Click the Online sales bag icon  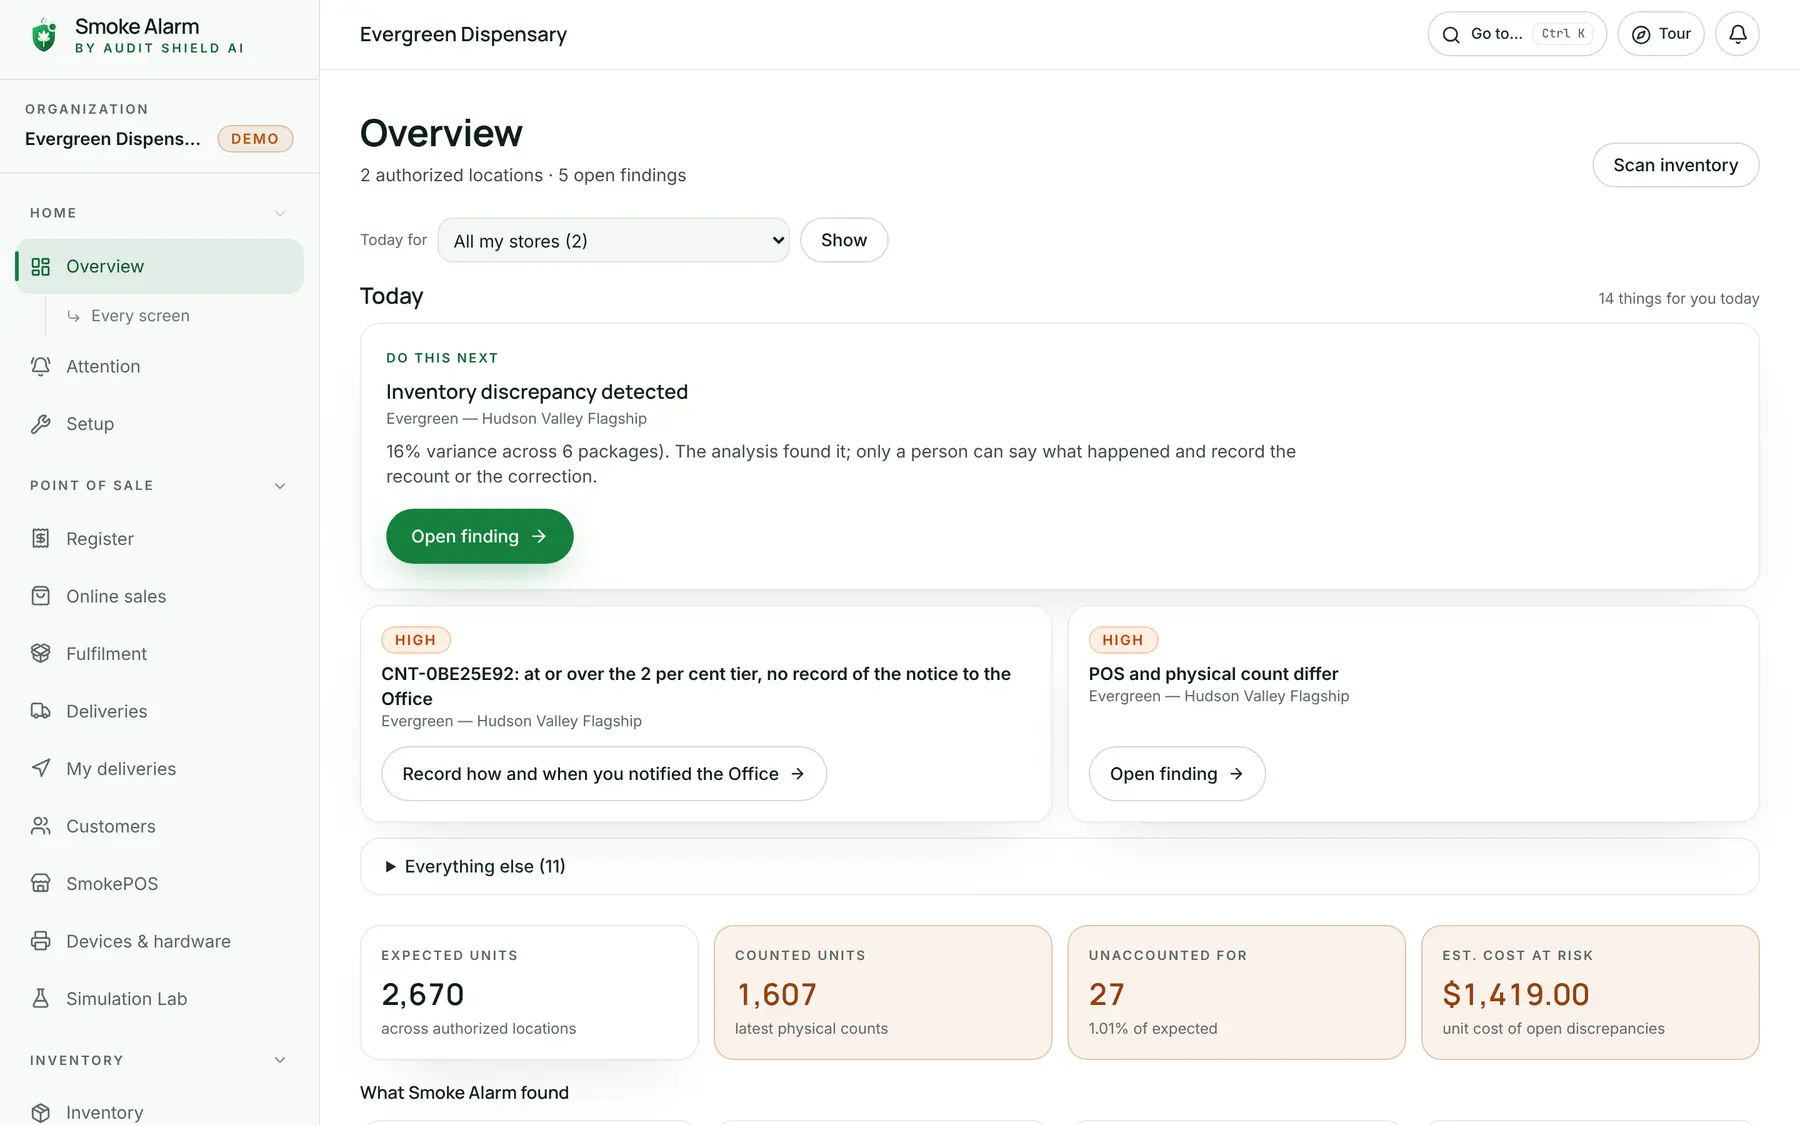pyautogui.click(x=40, y=596)
